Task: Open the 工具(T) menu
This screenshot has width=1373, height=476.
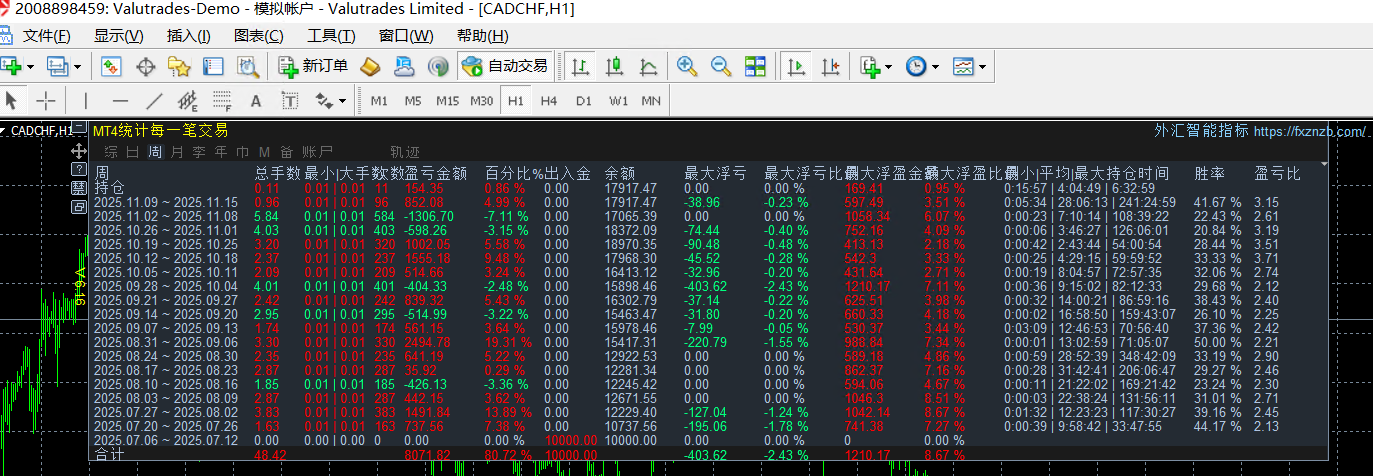Action: (x=331, y=36)
